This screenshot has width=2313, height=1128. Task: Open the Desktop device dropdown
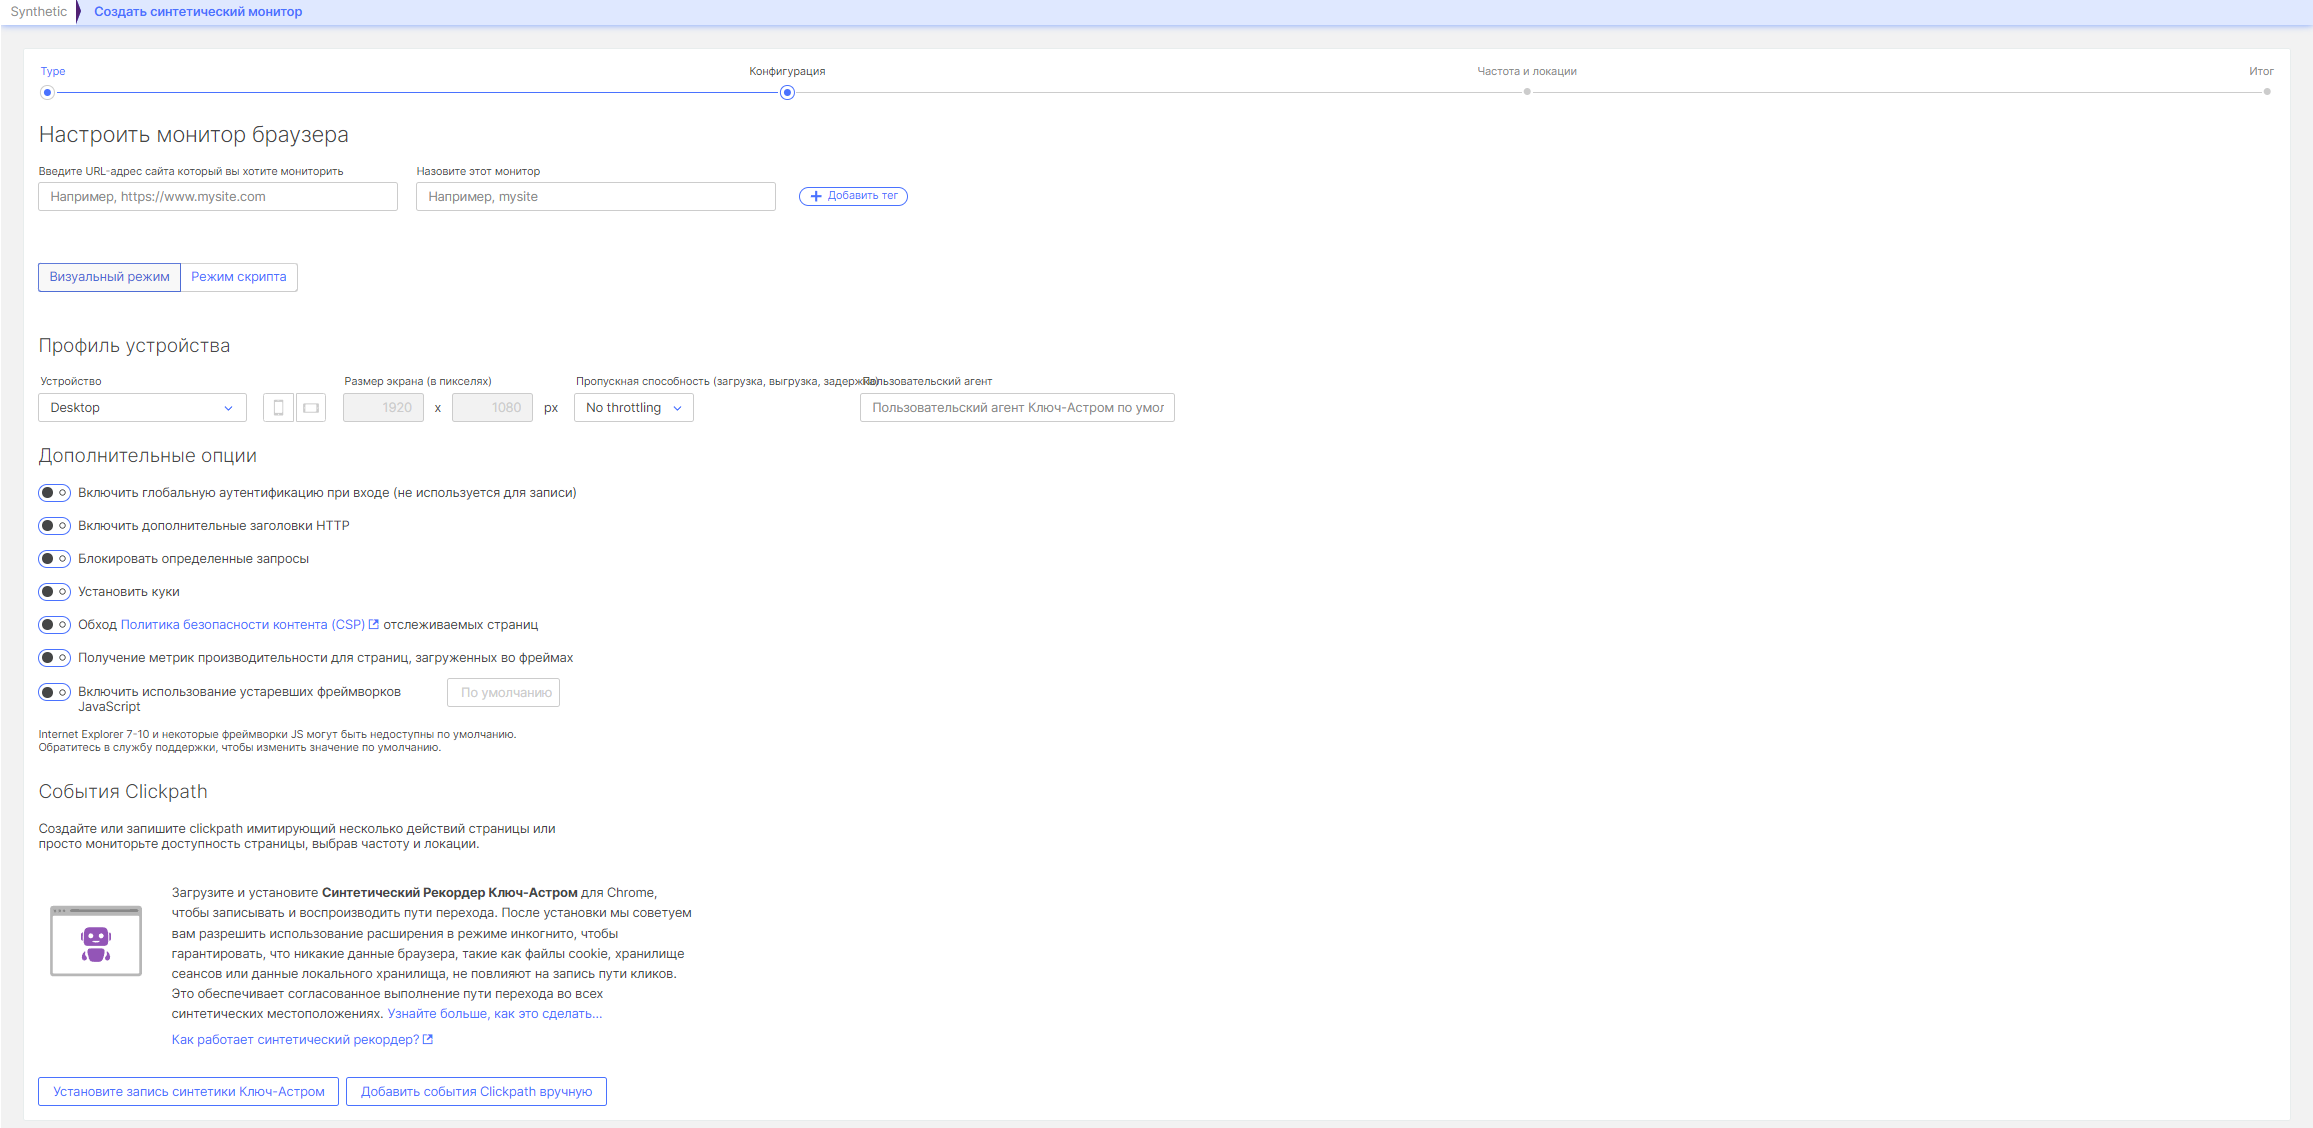point(142,408)
